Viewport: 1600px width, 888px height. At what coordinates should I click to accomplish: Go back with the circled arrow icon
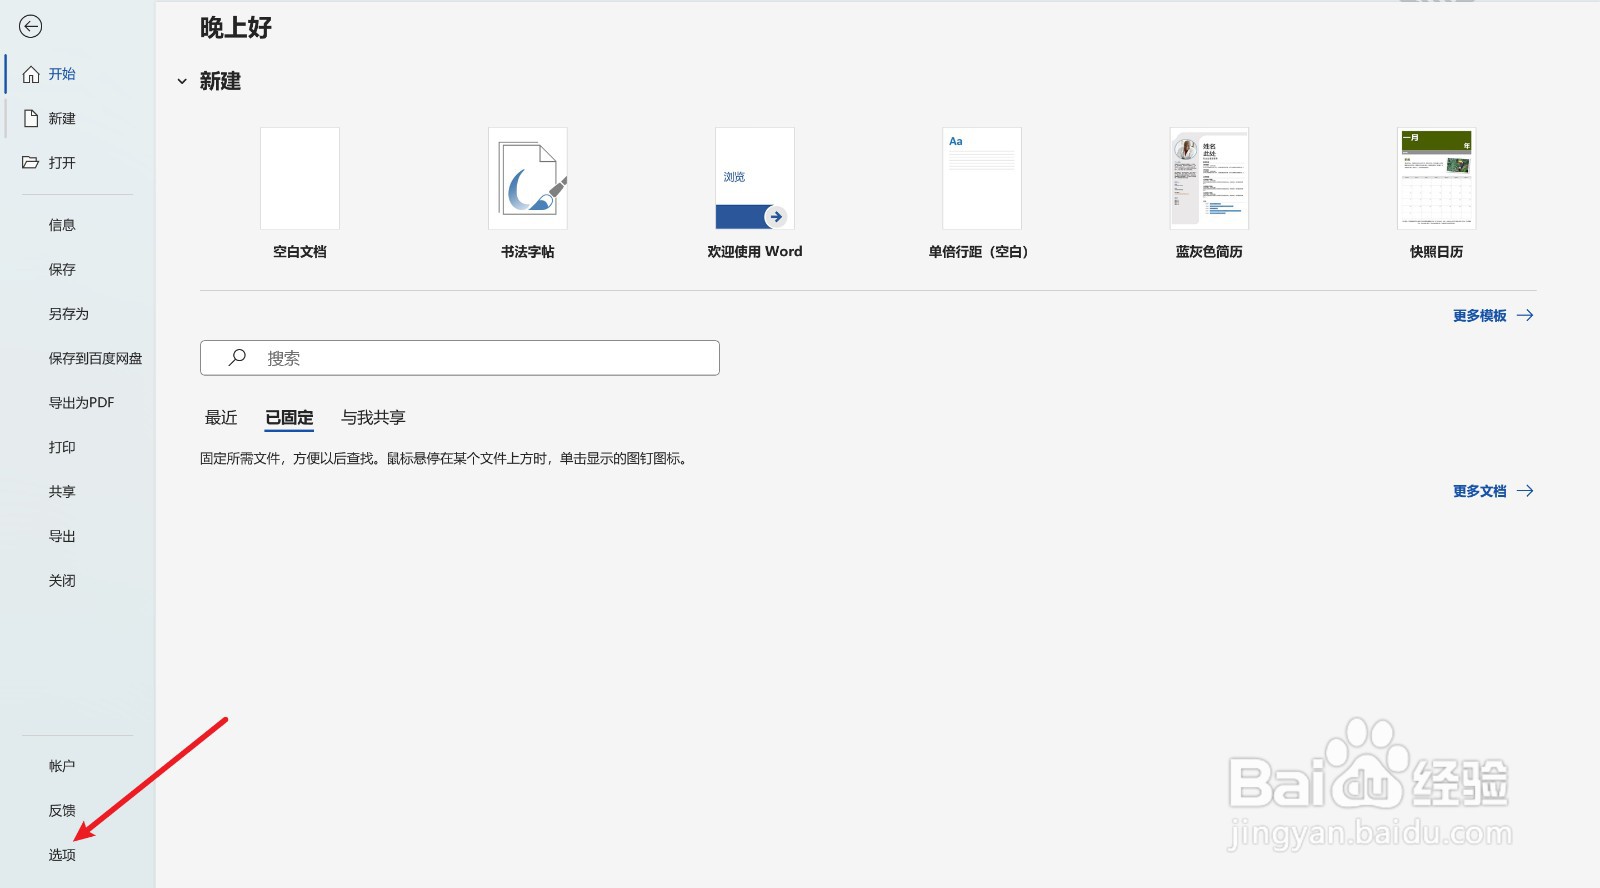pos(31,27)
